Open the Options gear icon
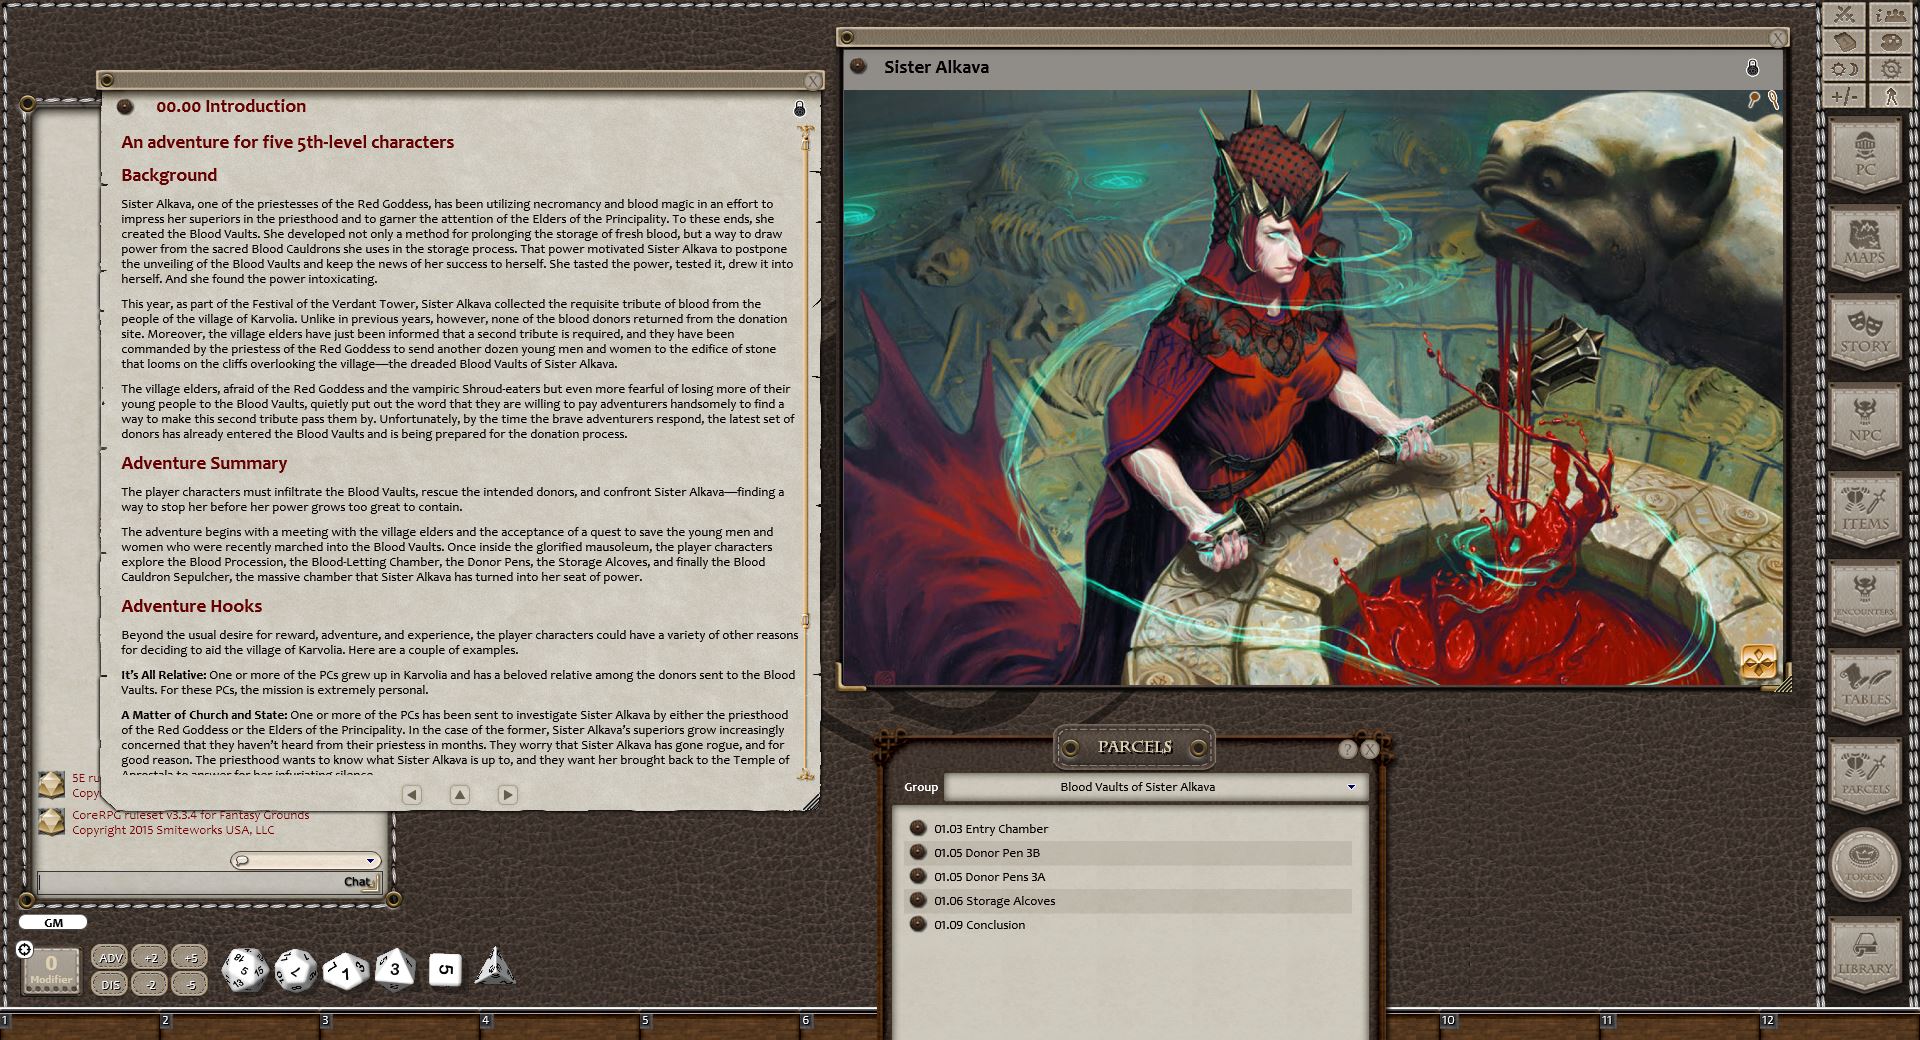Image resolution: width=1920 pixels, height=1040 pixels. click(1890, 69)
